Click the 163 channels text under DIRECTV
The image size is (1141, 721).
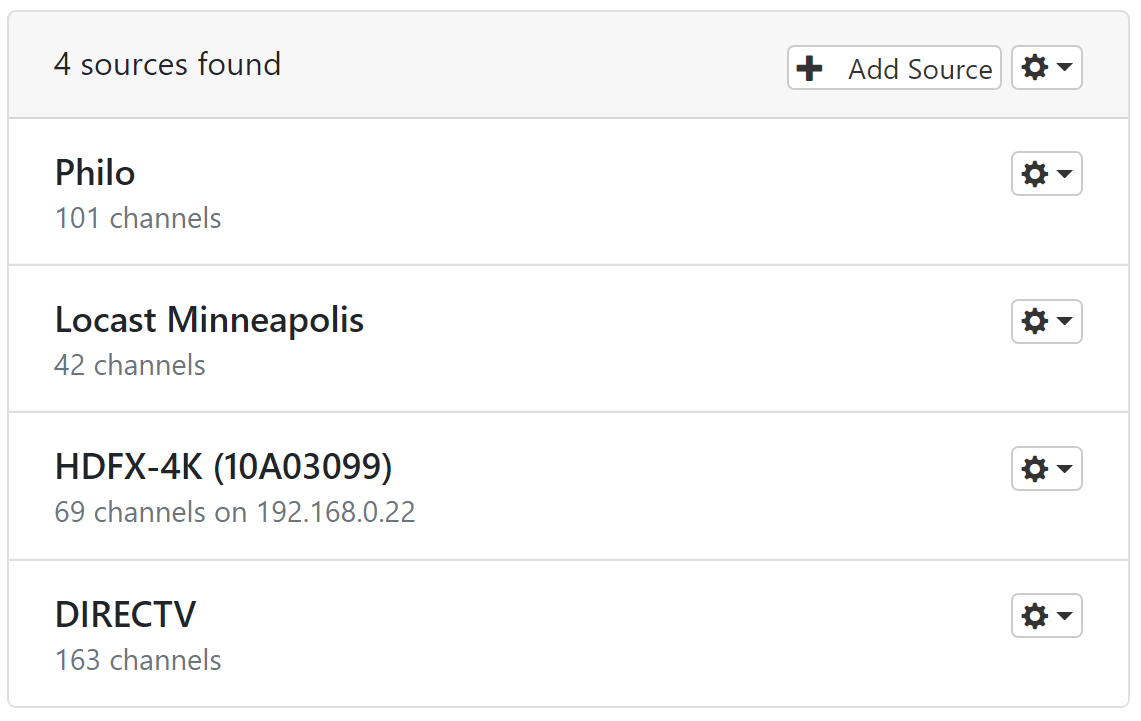click(x=138, y=660)
